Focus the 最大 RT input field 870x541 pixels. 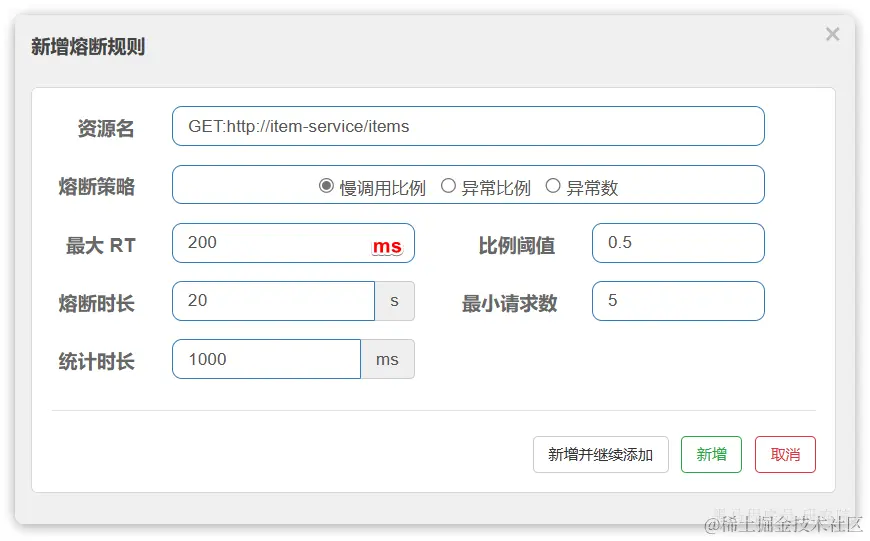[293, 243]
